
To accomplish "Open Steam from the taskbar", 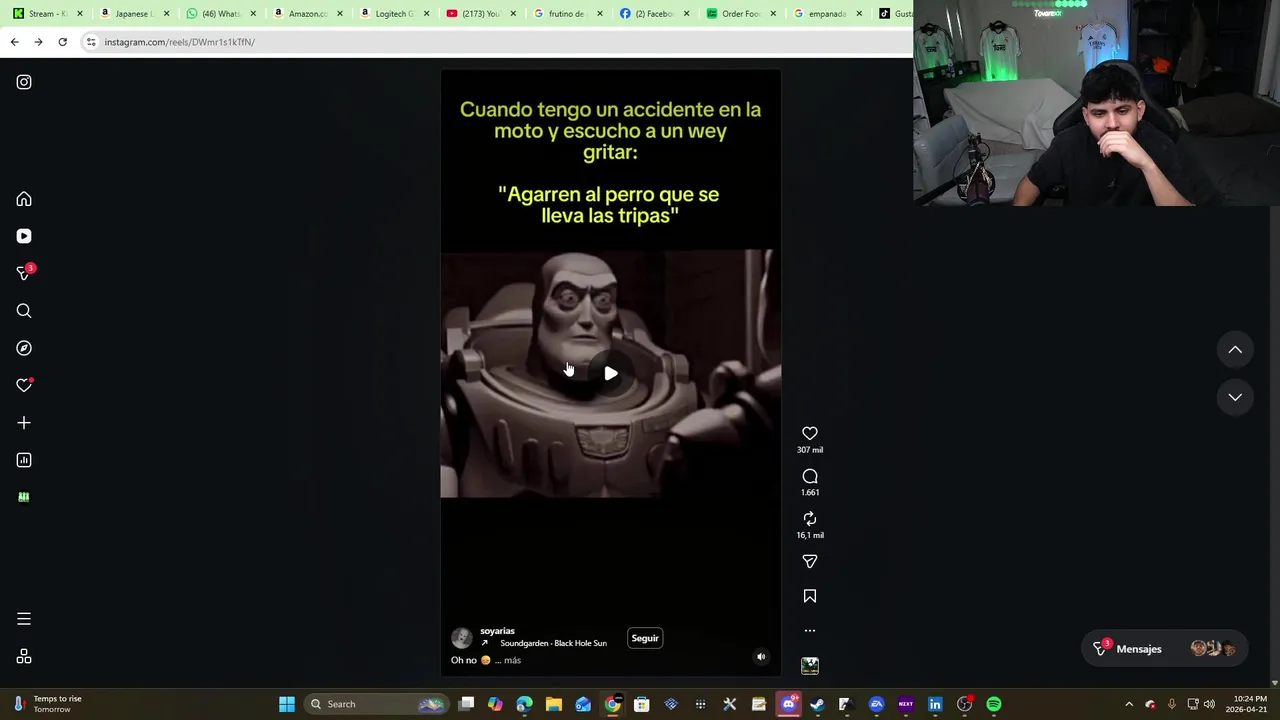I will [x=817, y=704].
